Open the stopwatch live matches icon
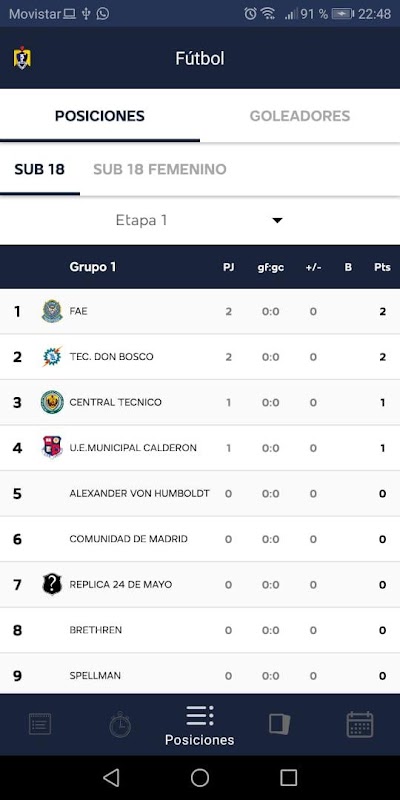 [x=120, y=724]
